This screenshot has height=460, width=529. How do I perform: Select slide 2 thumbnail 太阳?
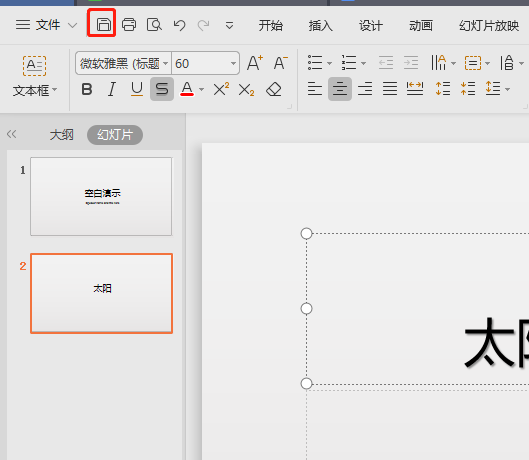tap(102, 293)
